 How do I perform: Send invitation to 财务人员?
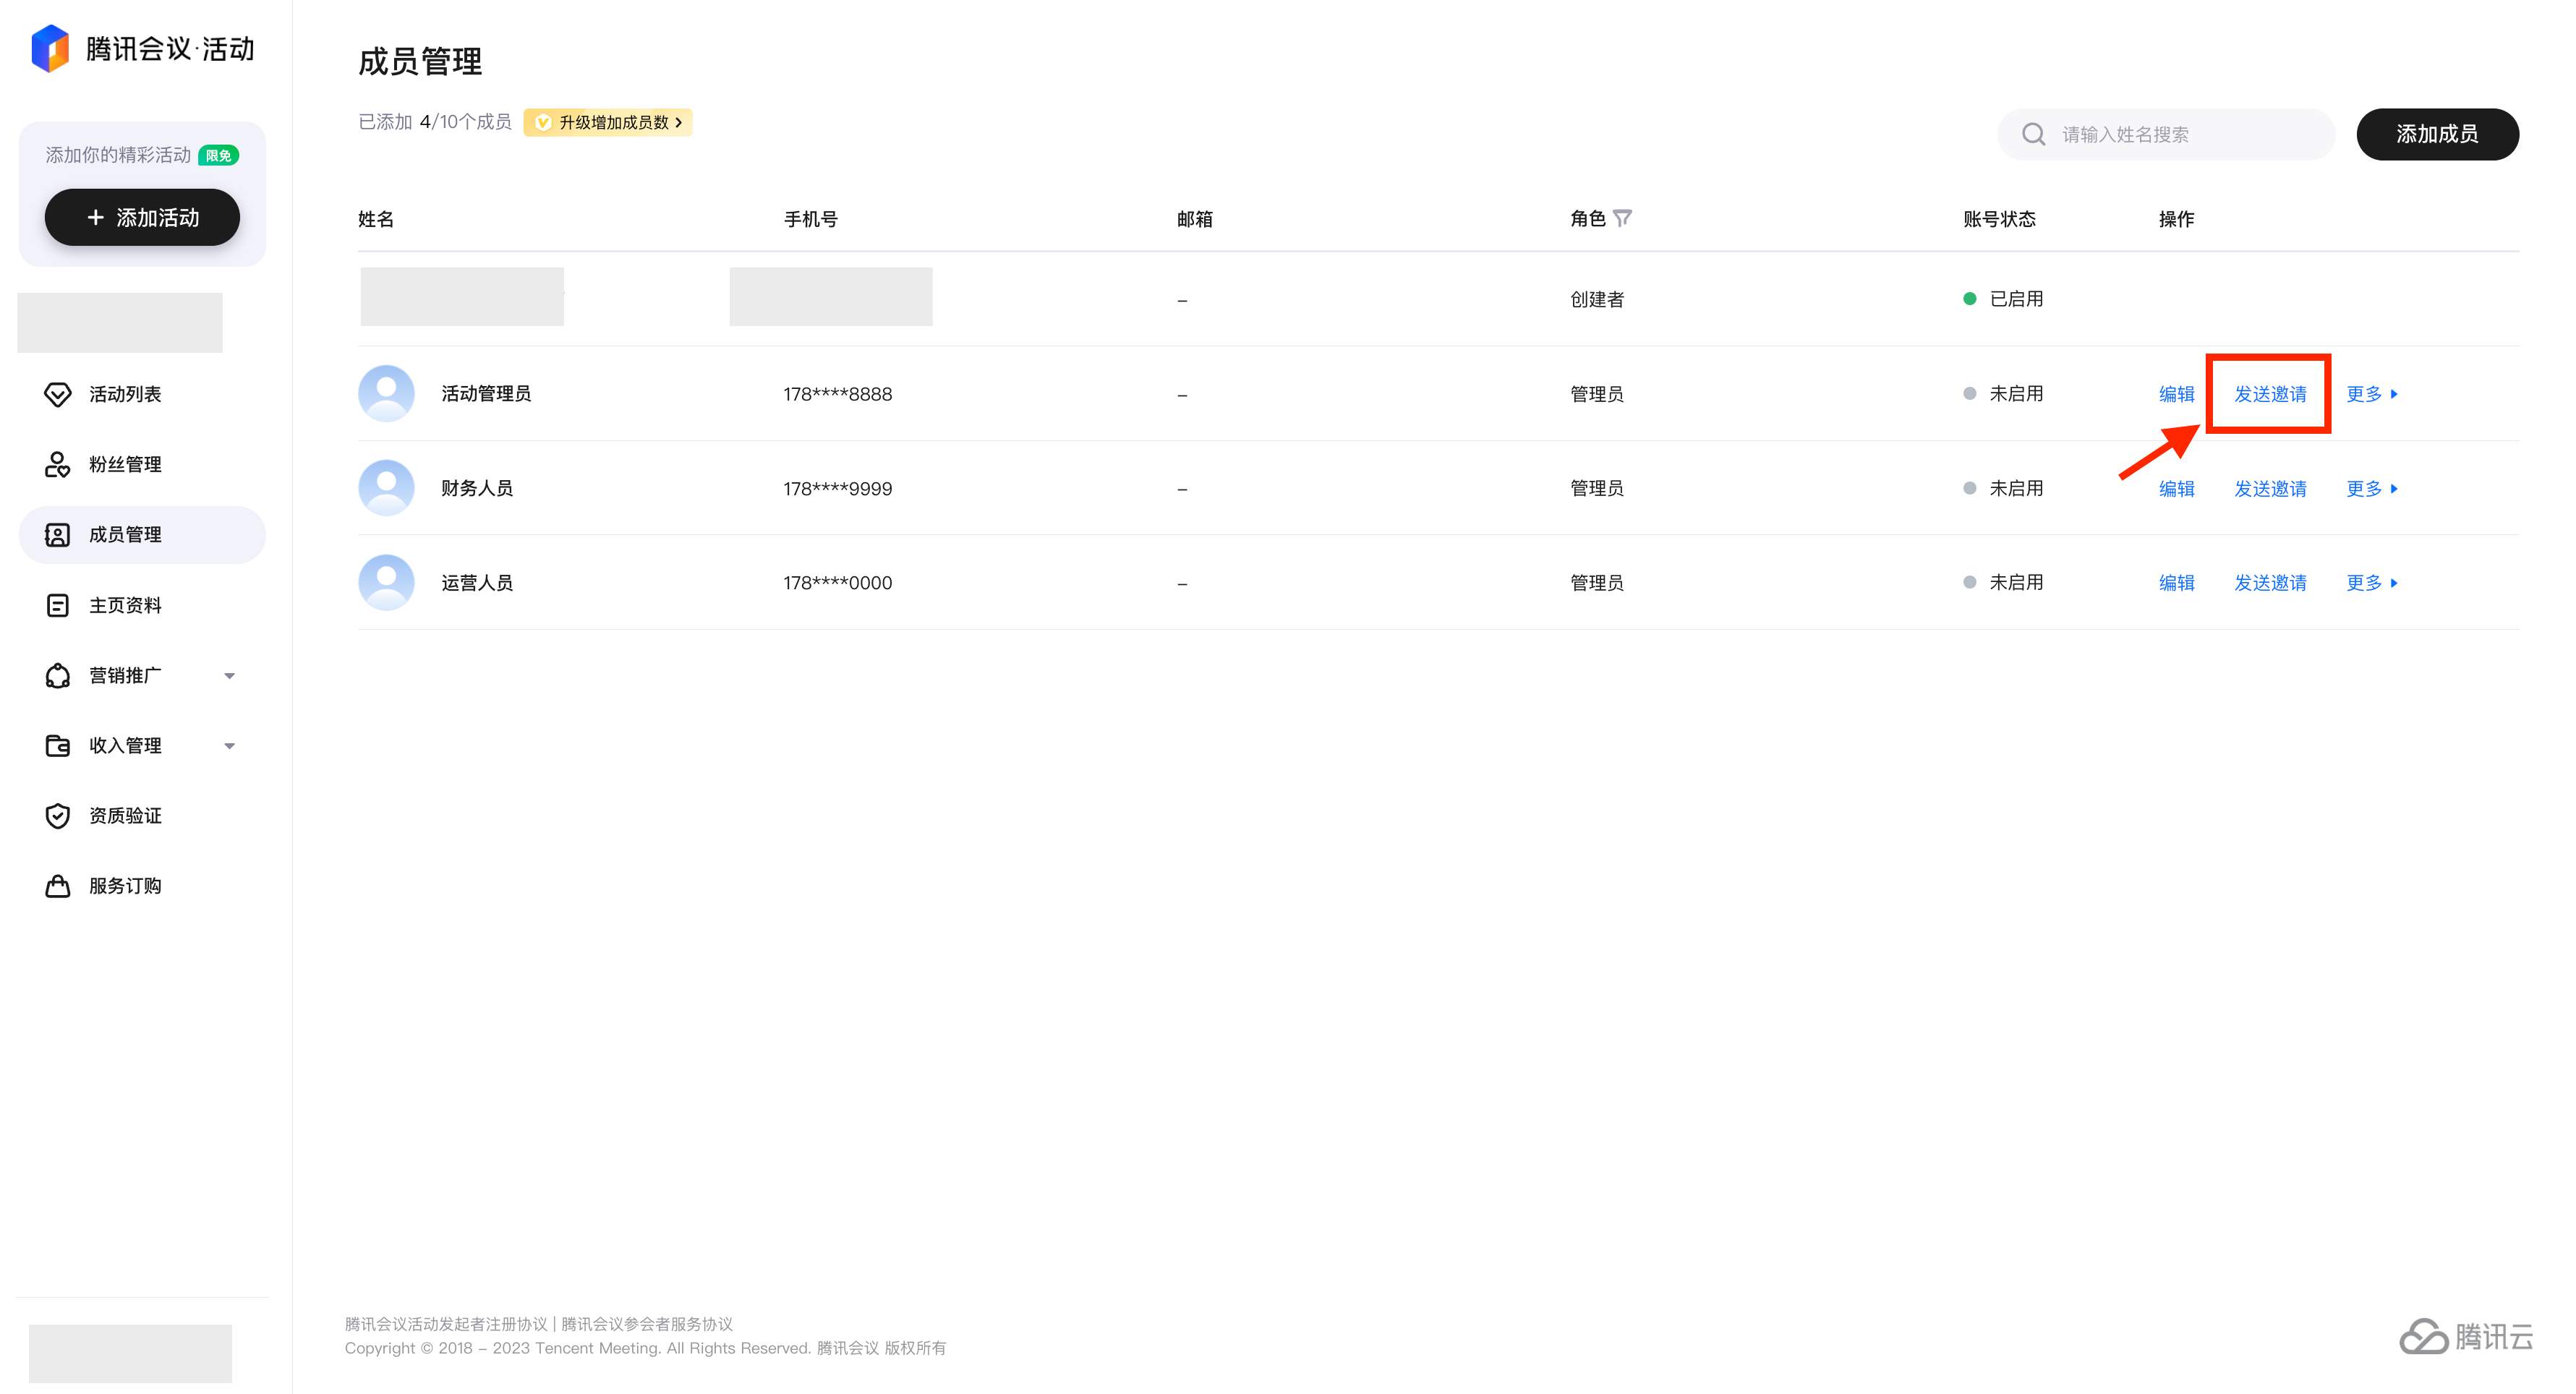(2270, 488)
